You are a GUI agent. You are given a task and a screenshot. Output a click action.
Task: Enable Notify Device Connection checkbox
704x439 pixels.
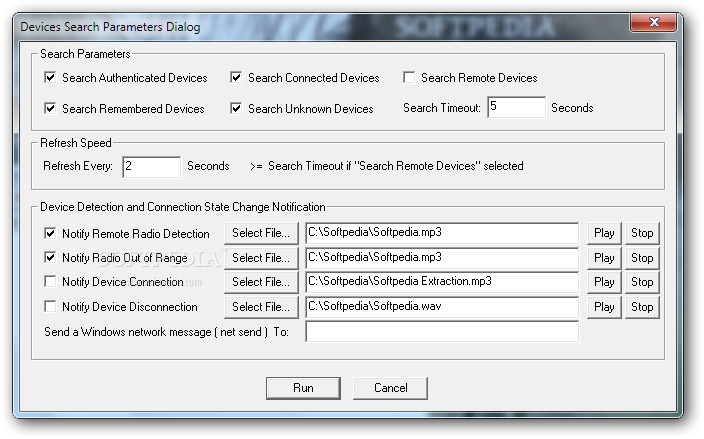(x=50, y=282)
